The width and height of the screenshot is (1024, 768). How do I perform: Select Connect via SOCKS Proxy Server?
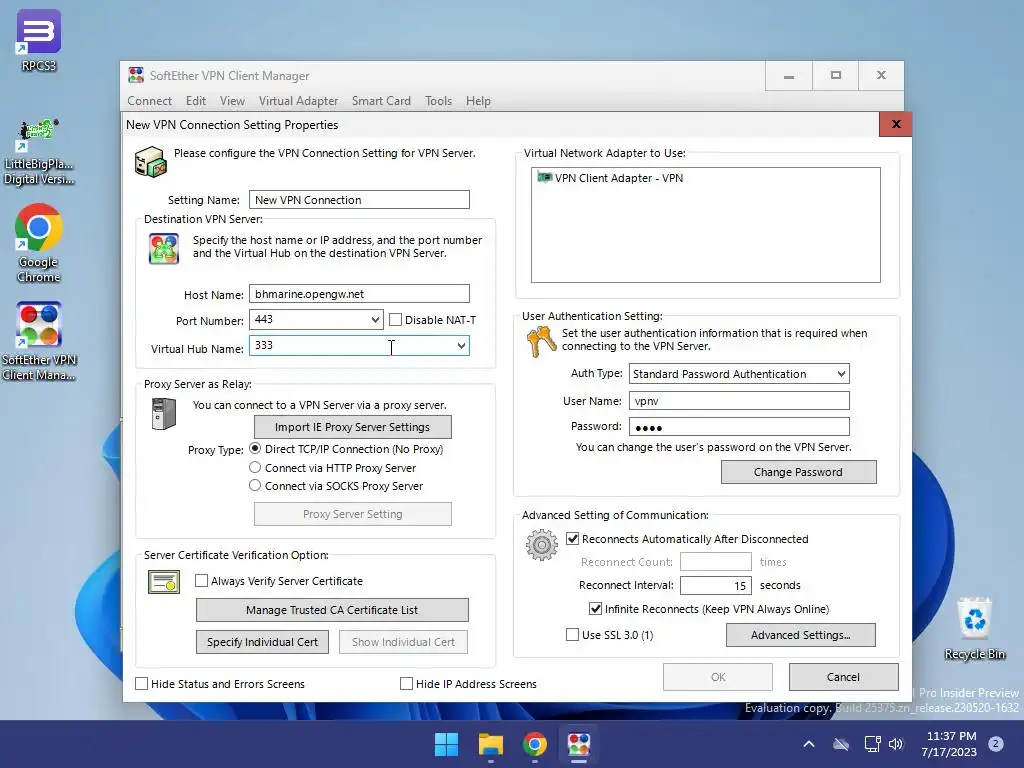pos(255,486)
